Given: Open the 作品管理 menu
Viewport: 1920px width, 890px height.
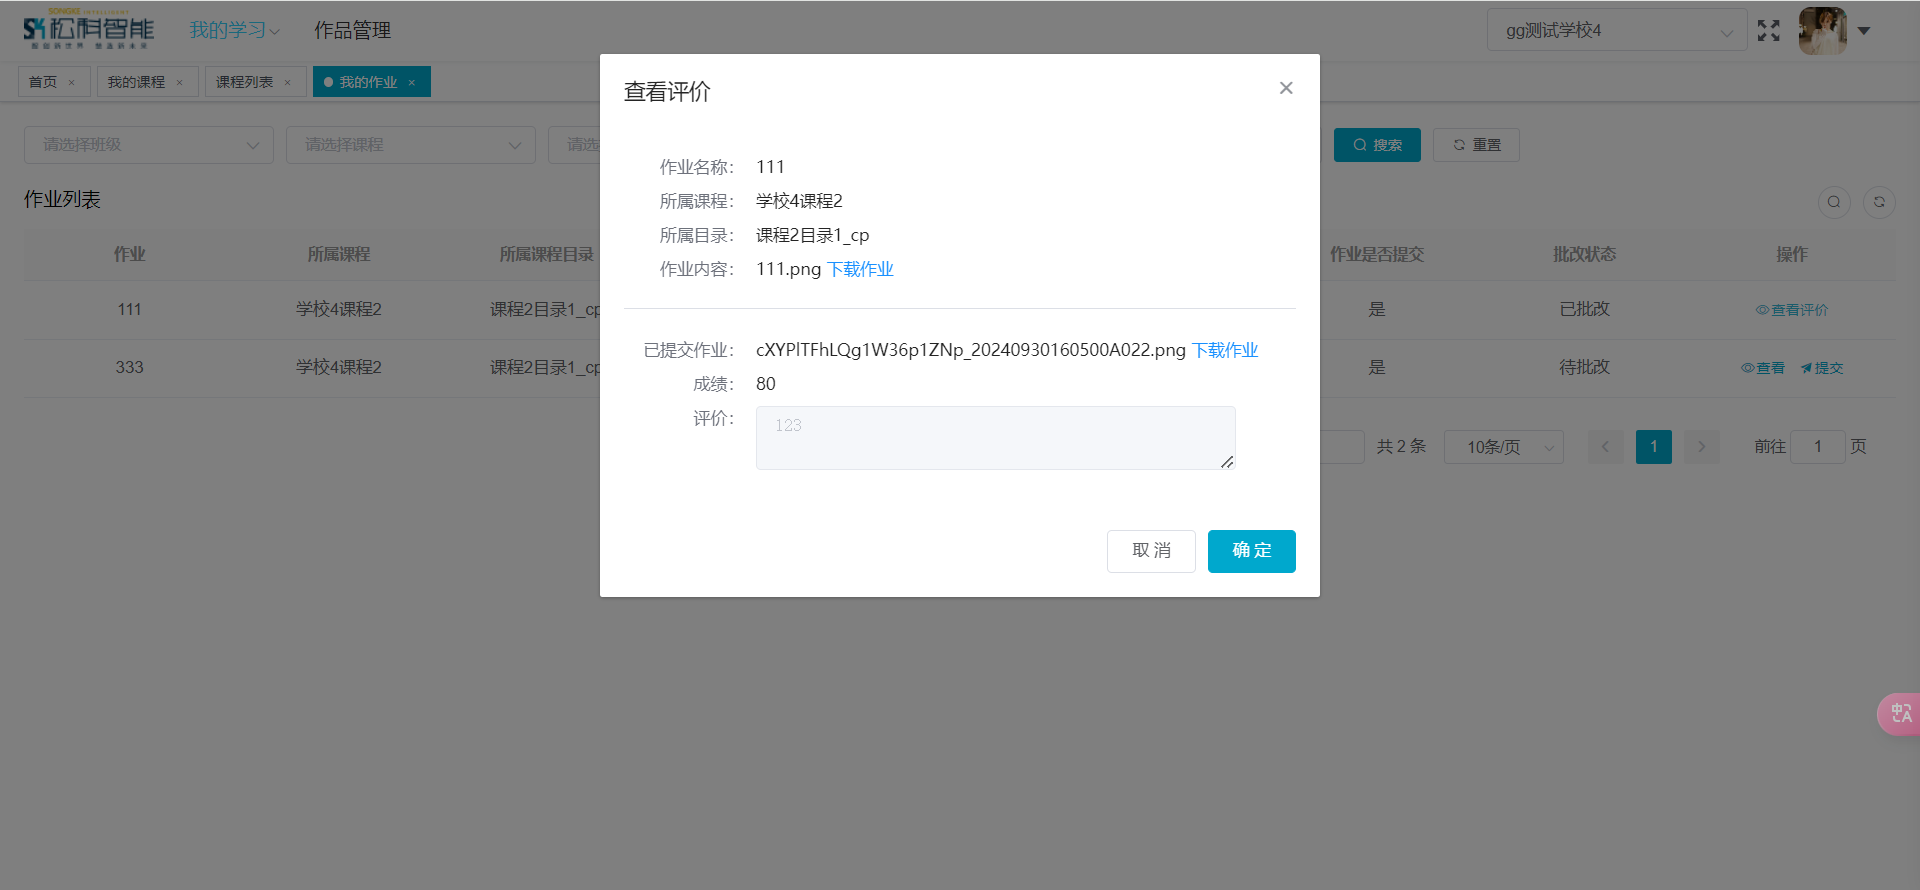Looking at the screenshot, I should point(352,31).
